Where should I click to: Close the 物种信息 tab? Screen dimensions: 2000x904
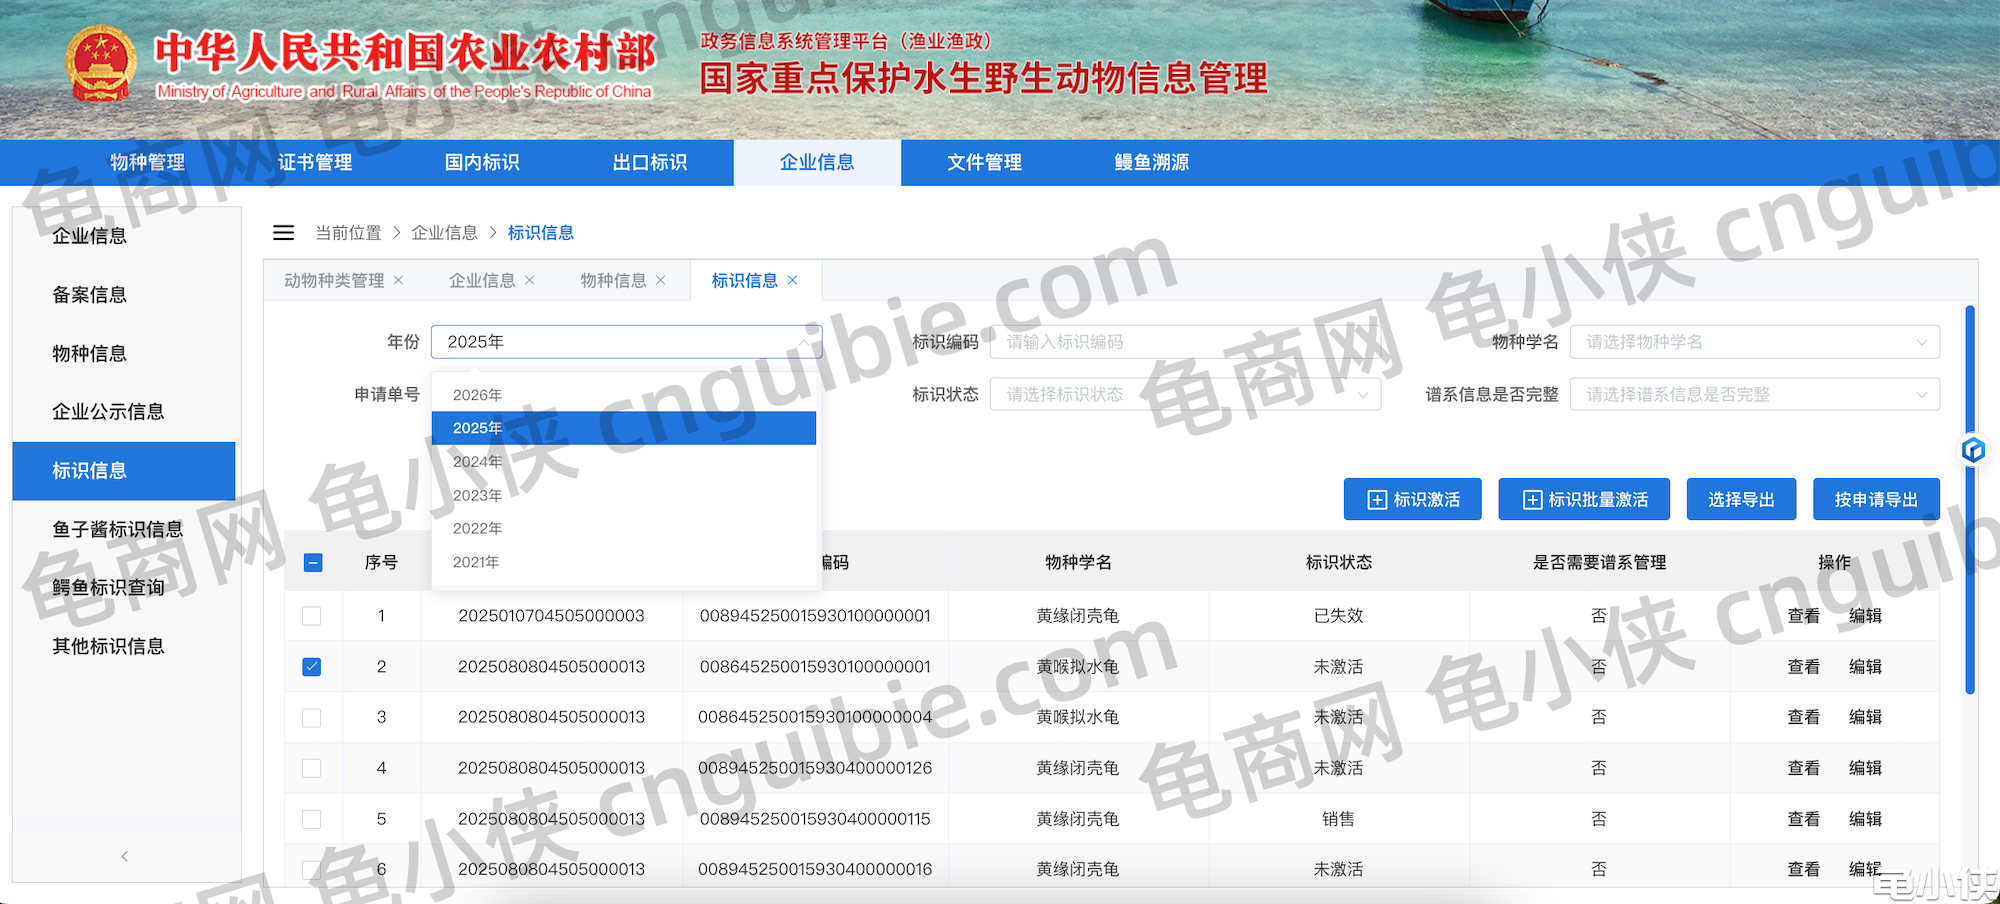[660, 280]
